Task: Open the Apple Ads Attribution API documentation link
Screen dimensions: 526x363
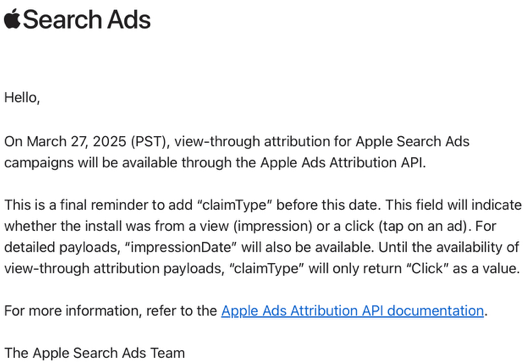Action: pos(352,311)
